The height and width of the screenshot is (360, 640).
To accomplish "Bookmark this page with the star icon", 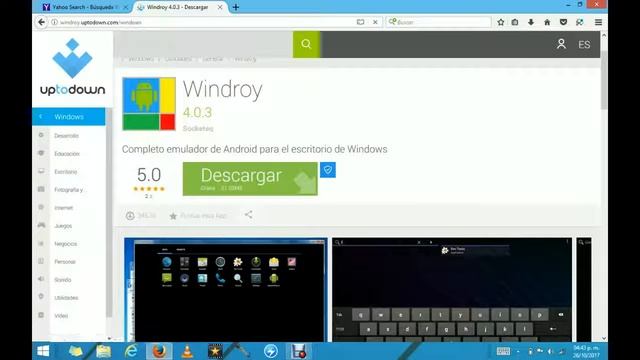I will point(501,22).
